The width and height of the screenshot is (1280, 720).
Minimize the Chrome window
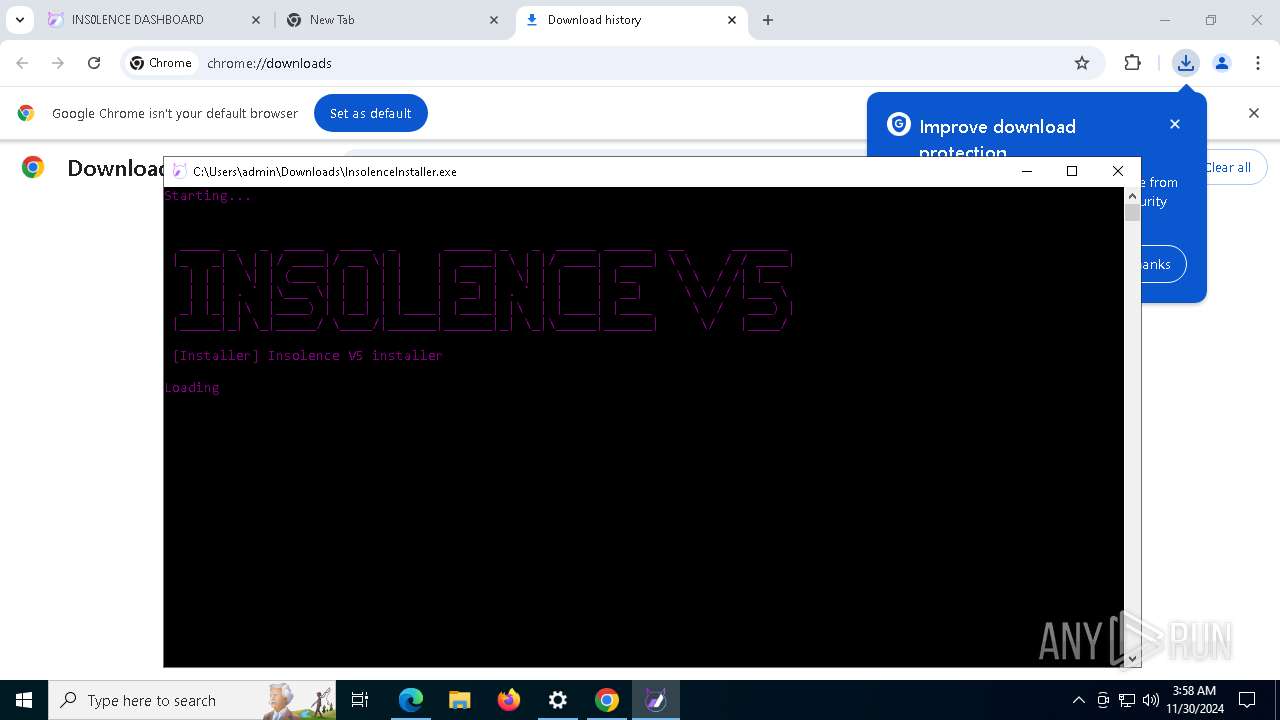pyautogui.click(x=1164, y=20)
